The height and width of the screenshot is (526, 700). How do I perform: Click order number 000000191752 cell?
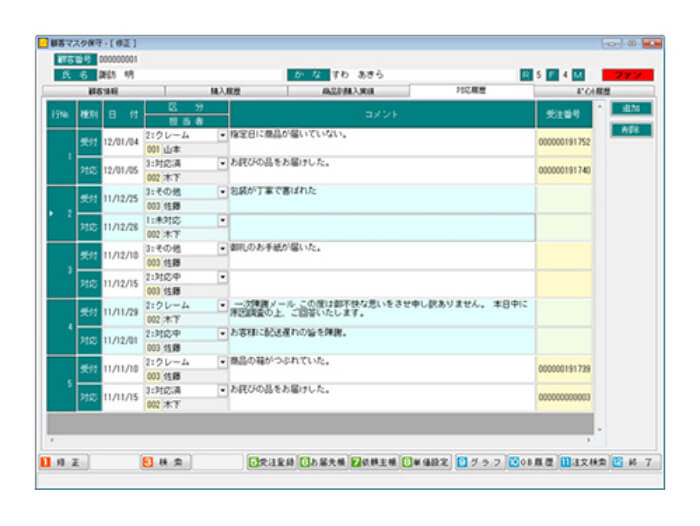coord(564,142)
